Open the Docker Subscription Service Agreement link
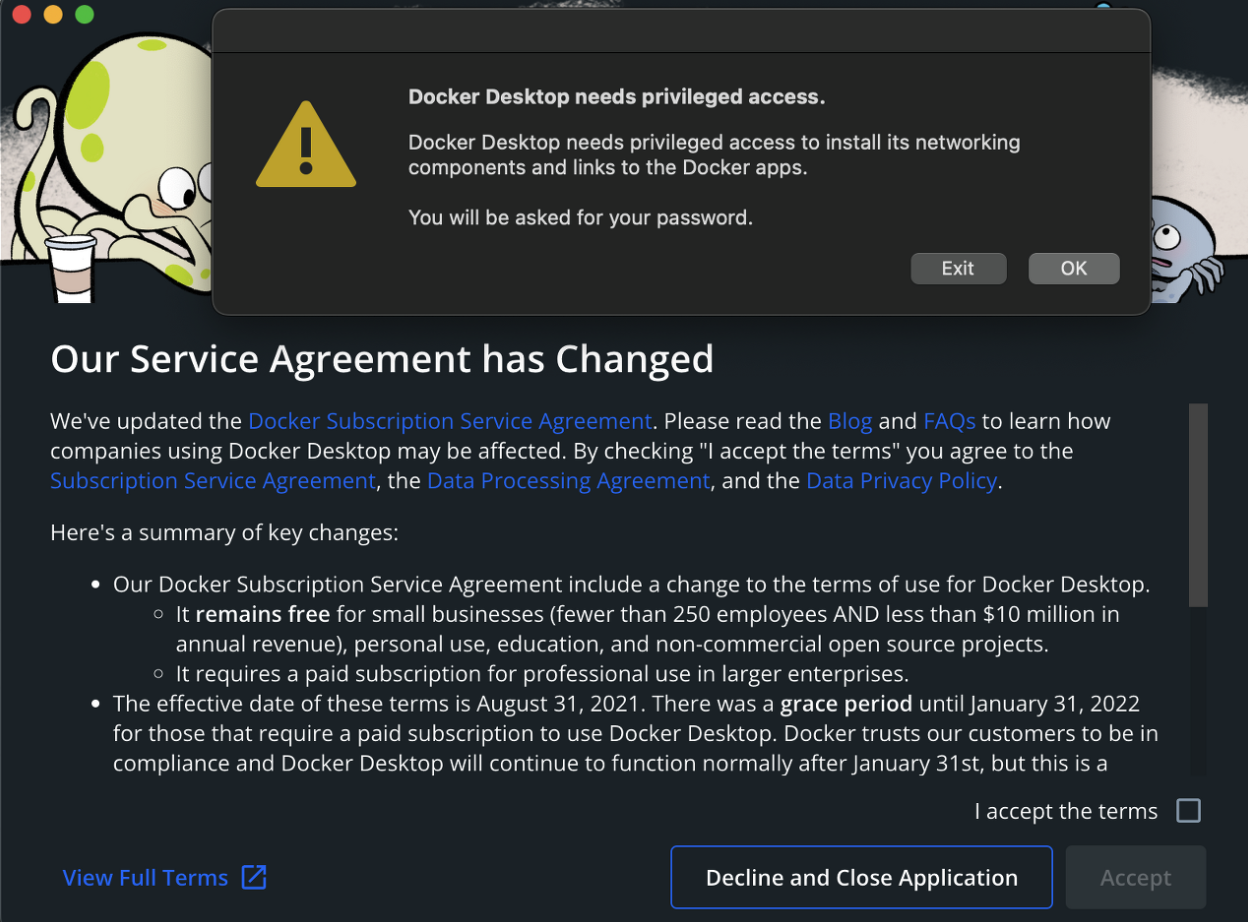This screenshot has width=1248, height=922. [450, 421]
